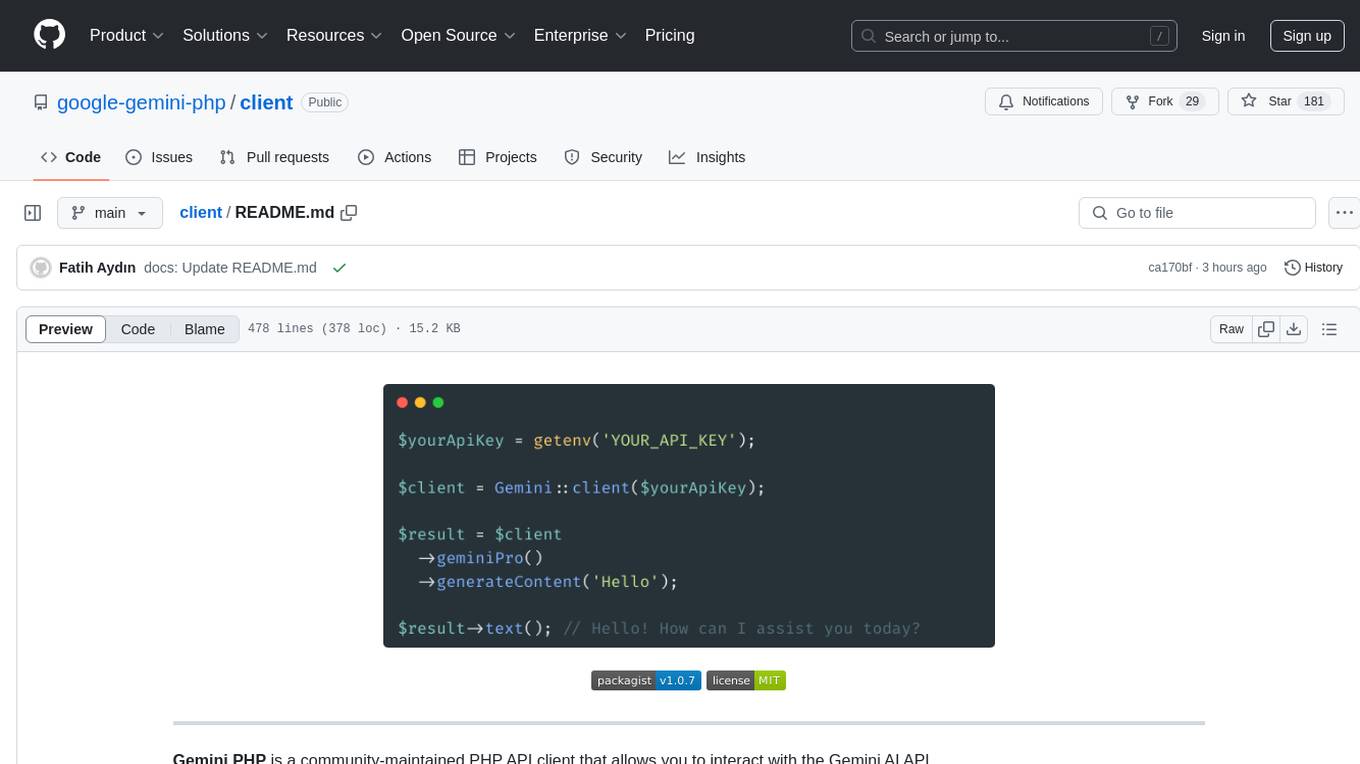1360x764 pixels.
Task: Go to client breadcrumb folder
Action: pos(201,212)
